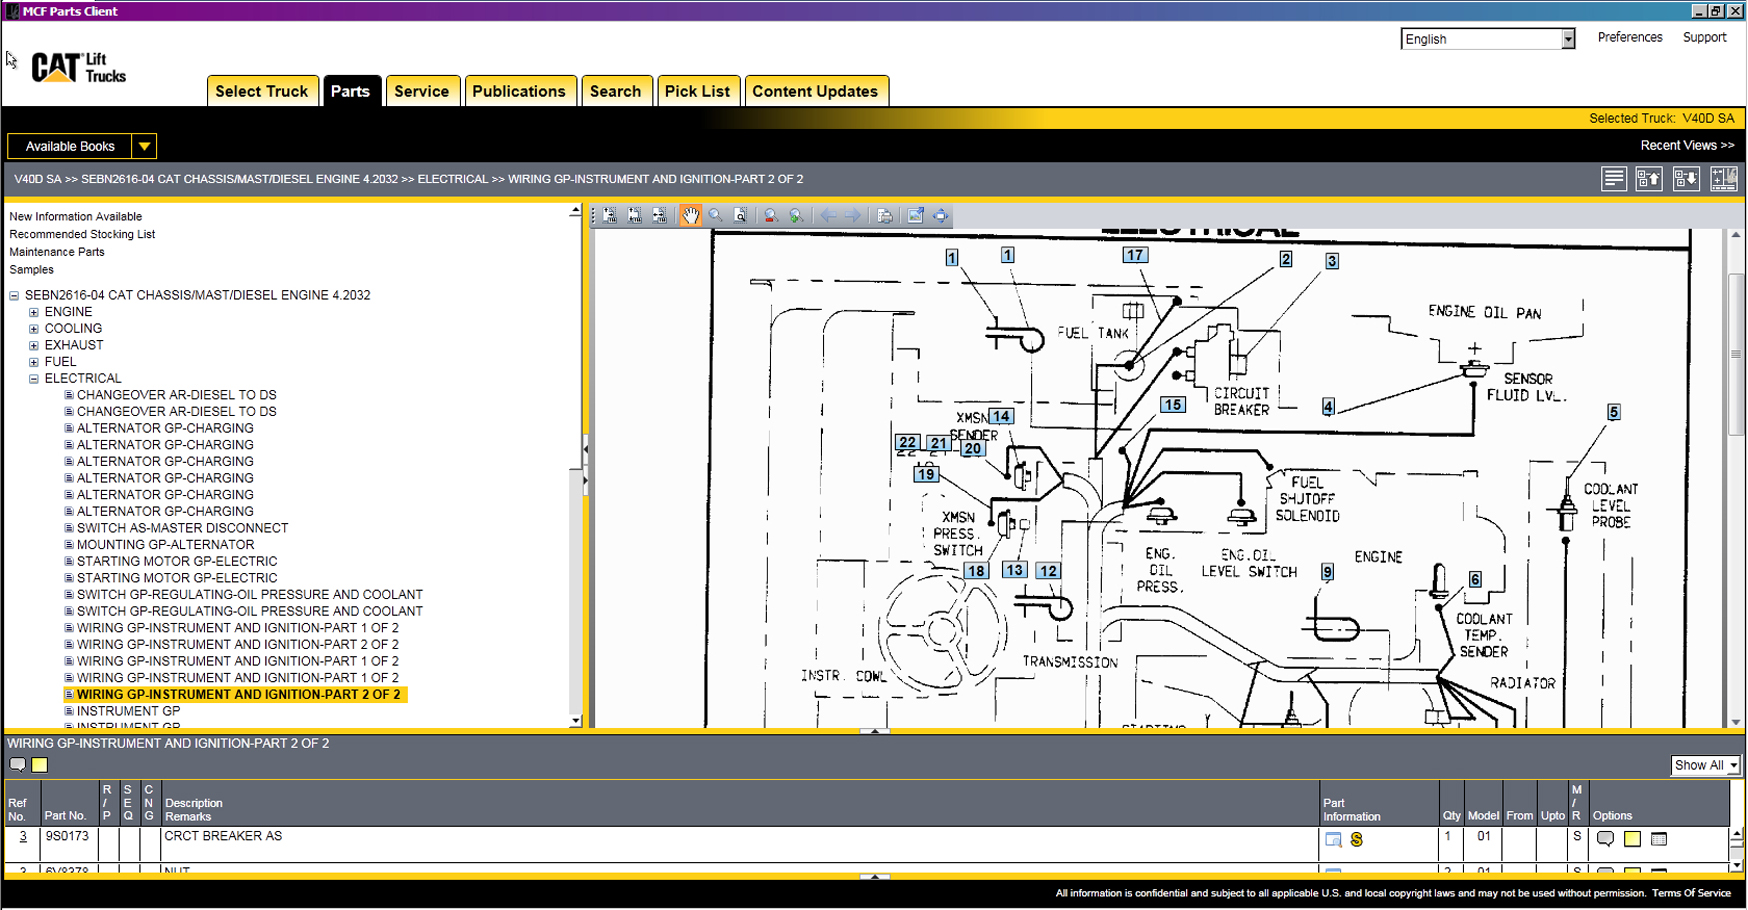Click the previous section up-arrow icon
The height and width of the screenshot is (910, 1748).
[1649, 179]
